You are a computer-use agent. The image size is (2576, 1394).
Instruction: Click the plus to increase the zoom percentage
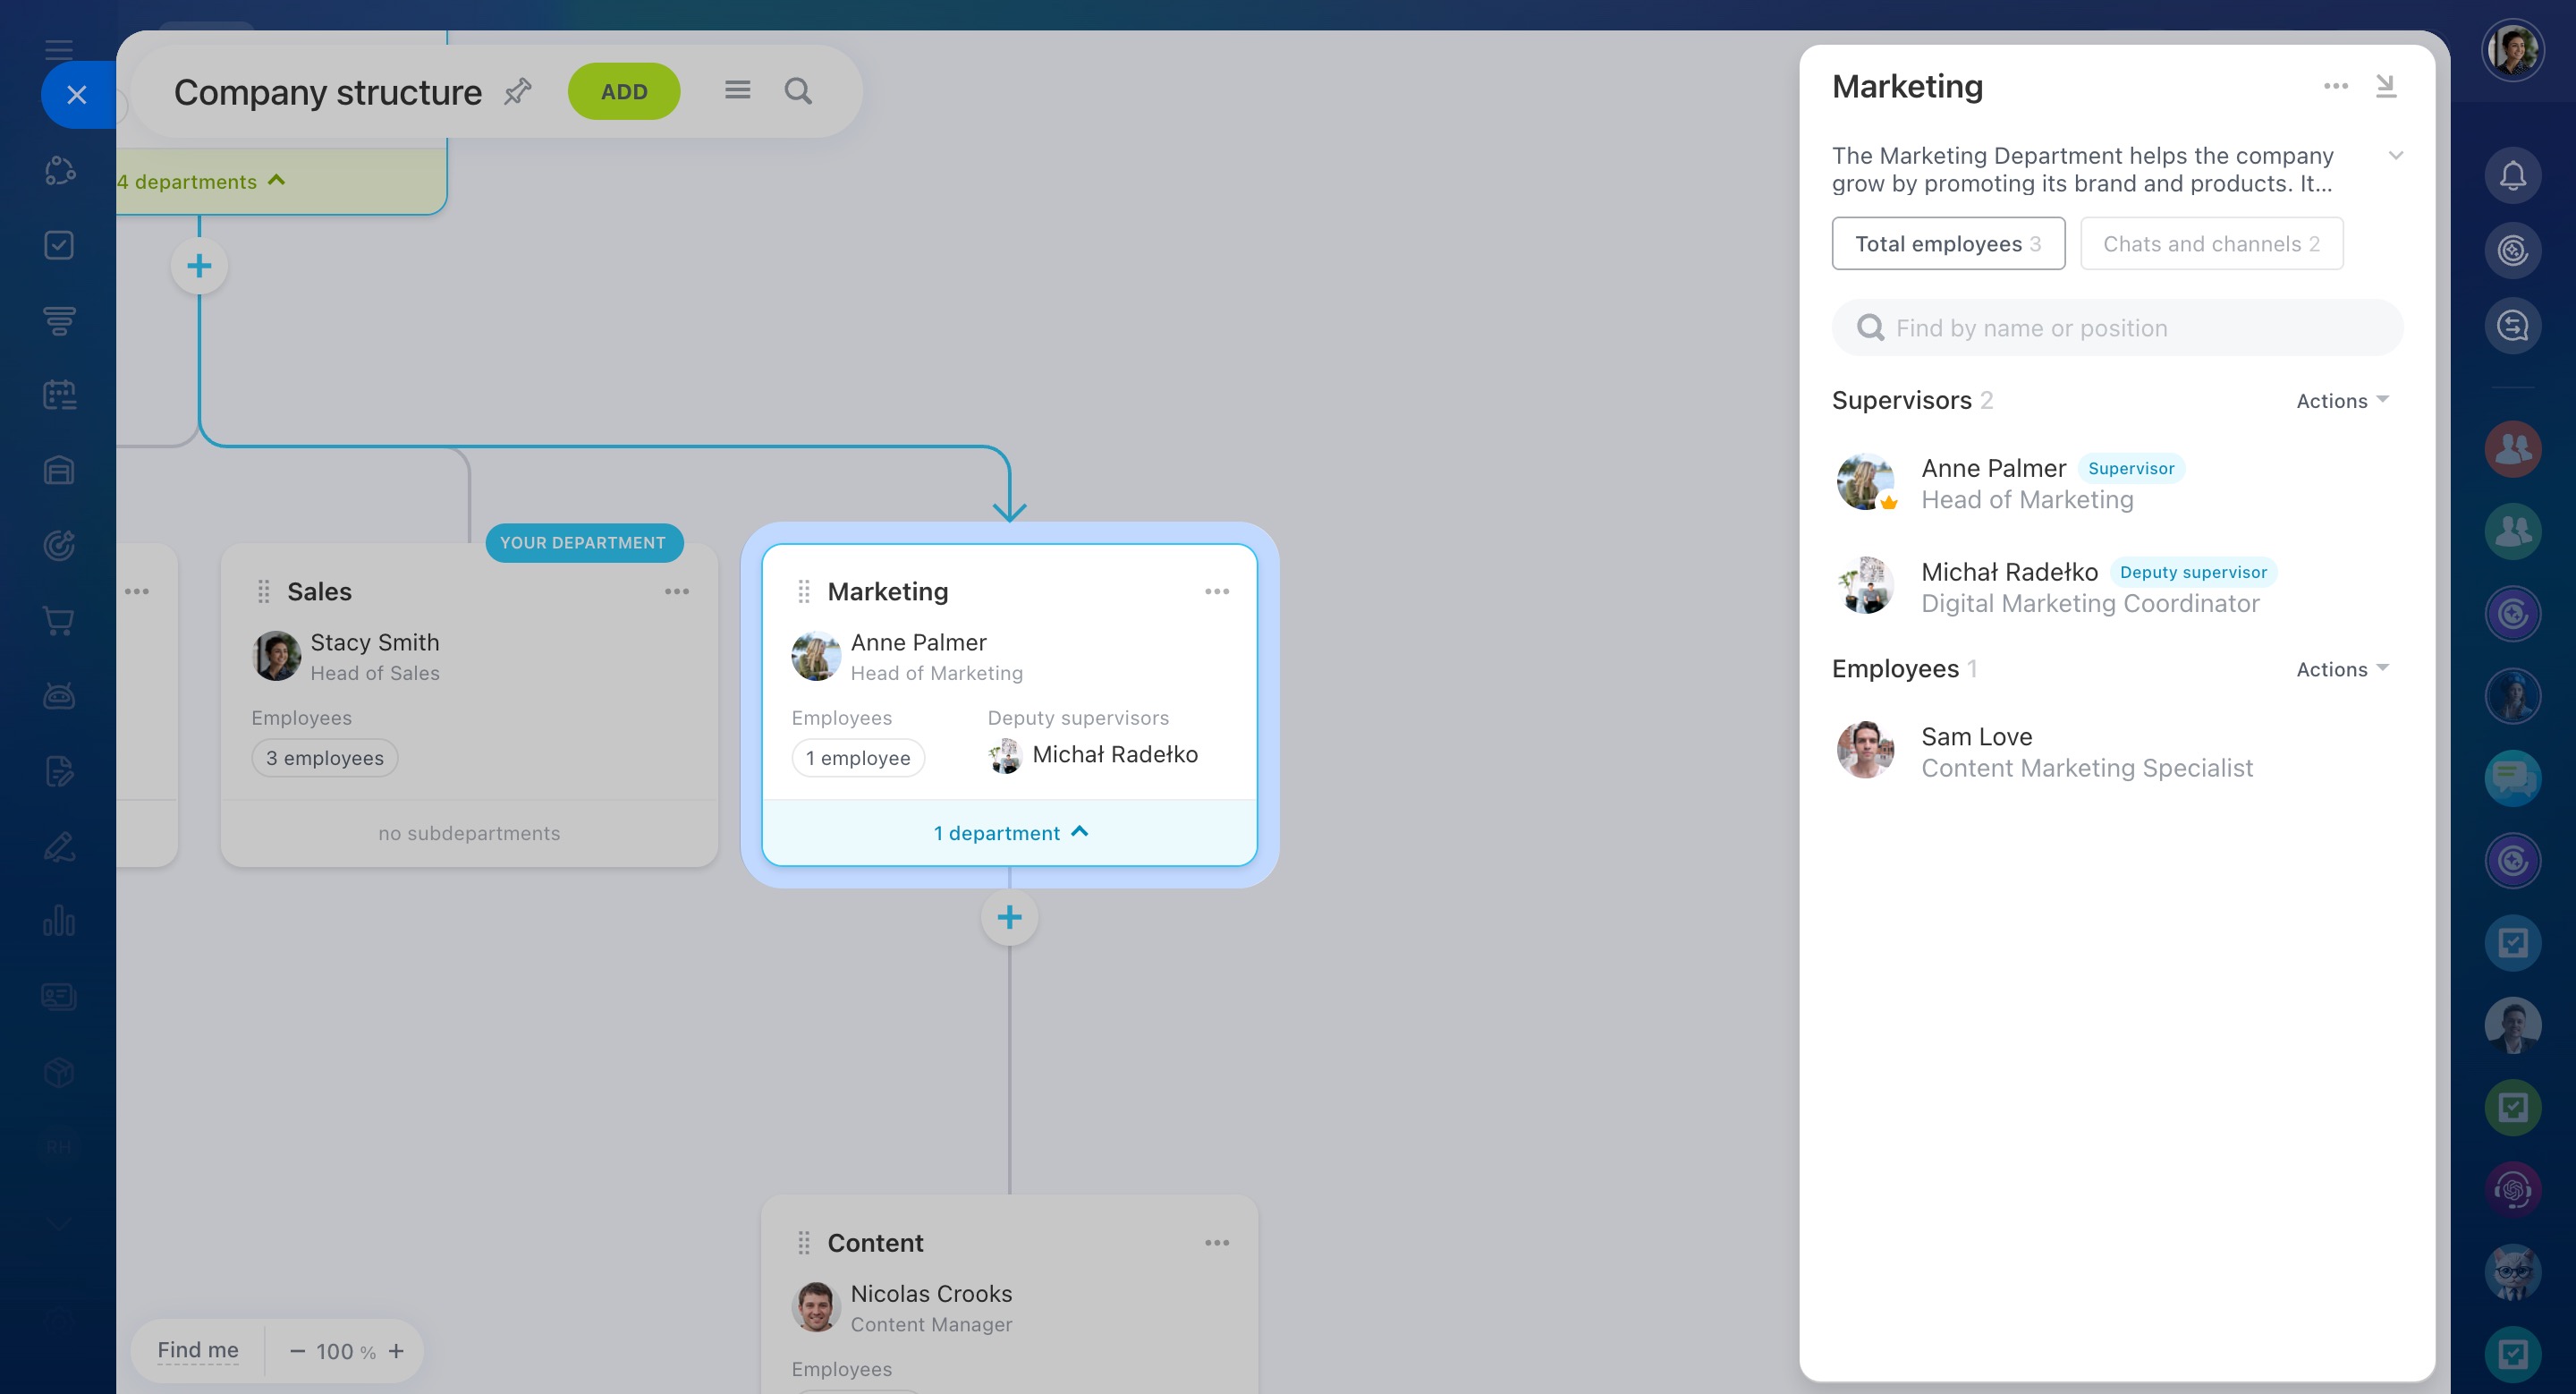coord(397,1351)
